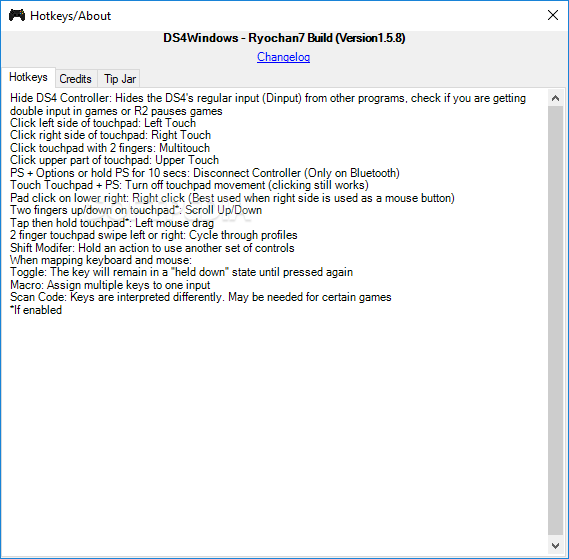Click the 'DS4Windows - Ryochan7 Build' heading
This screenshot has width=569, height=559.
point(284,38)
